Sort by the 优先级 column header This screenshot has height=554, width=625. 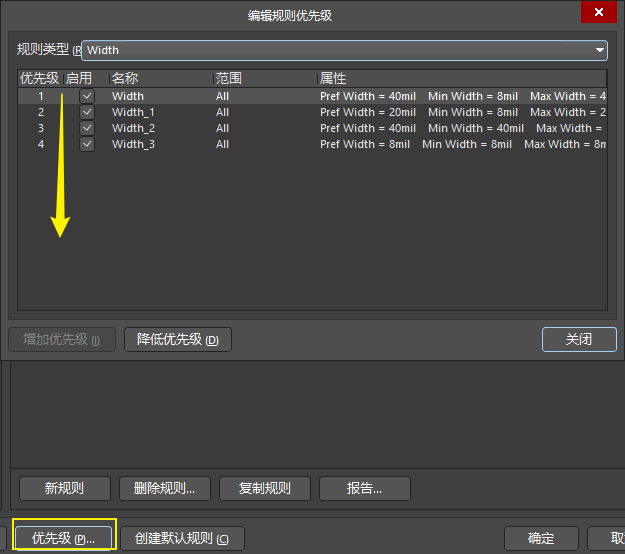[x=40, y=78]
